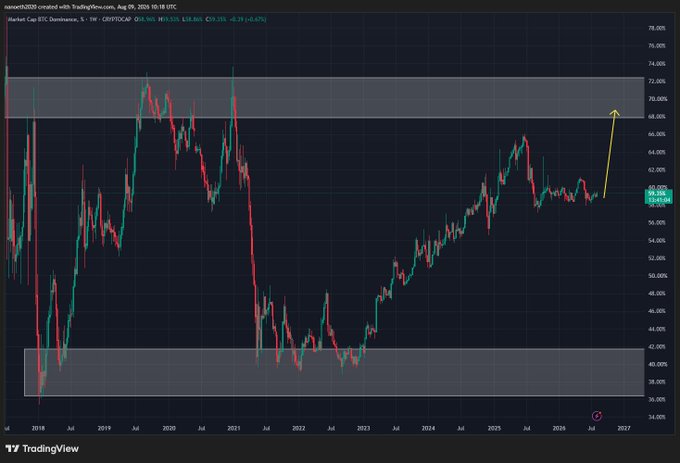Click the 44.00% price axis label
The image size is (680, 463).
pos(657,329)
